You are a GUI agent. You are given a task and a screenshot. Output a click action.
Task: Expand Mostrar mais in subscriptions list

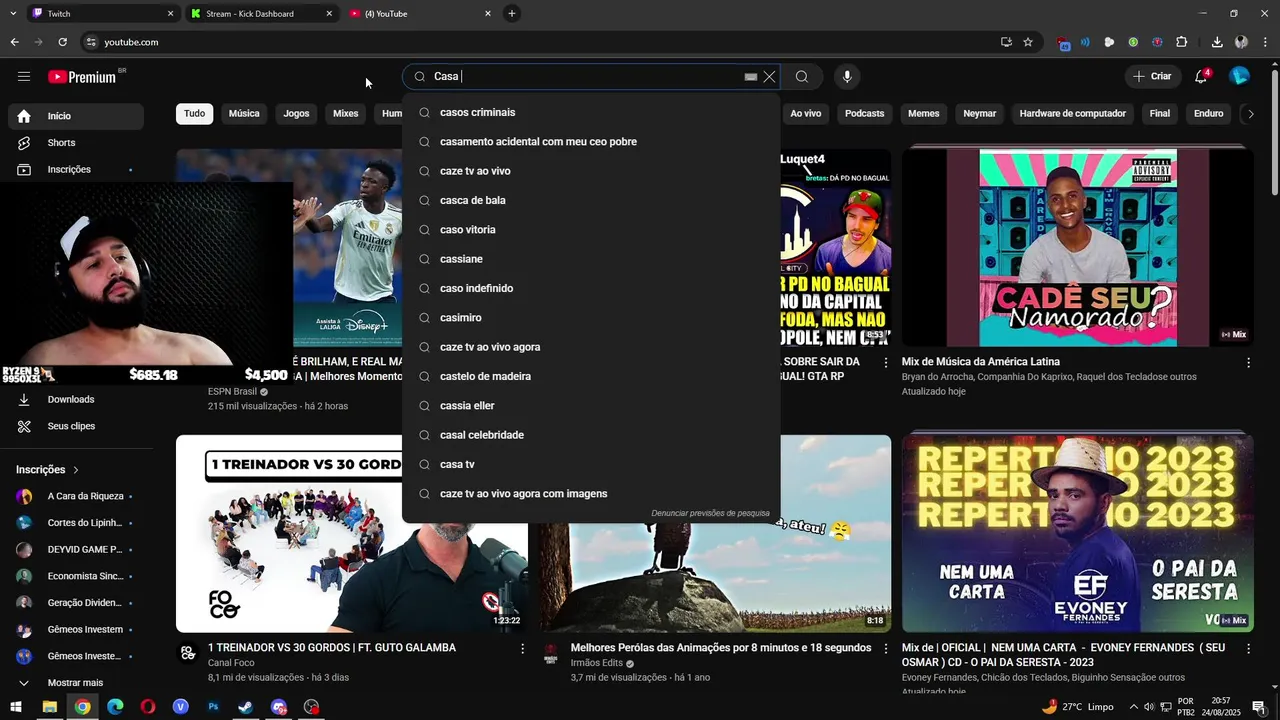point(76,683)
